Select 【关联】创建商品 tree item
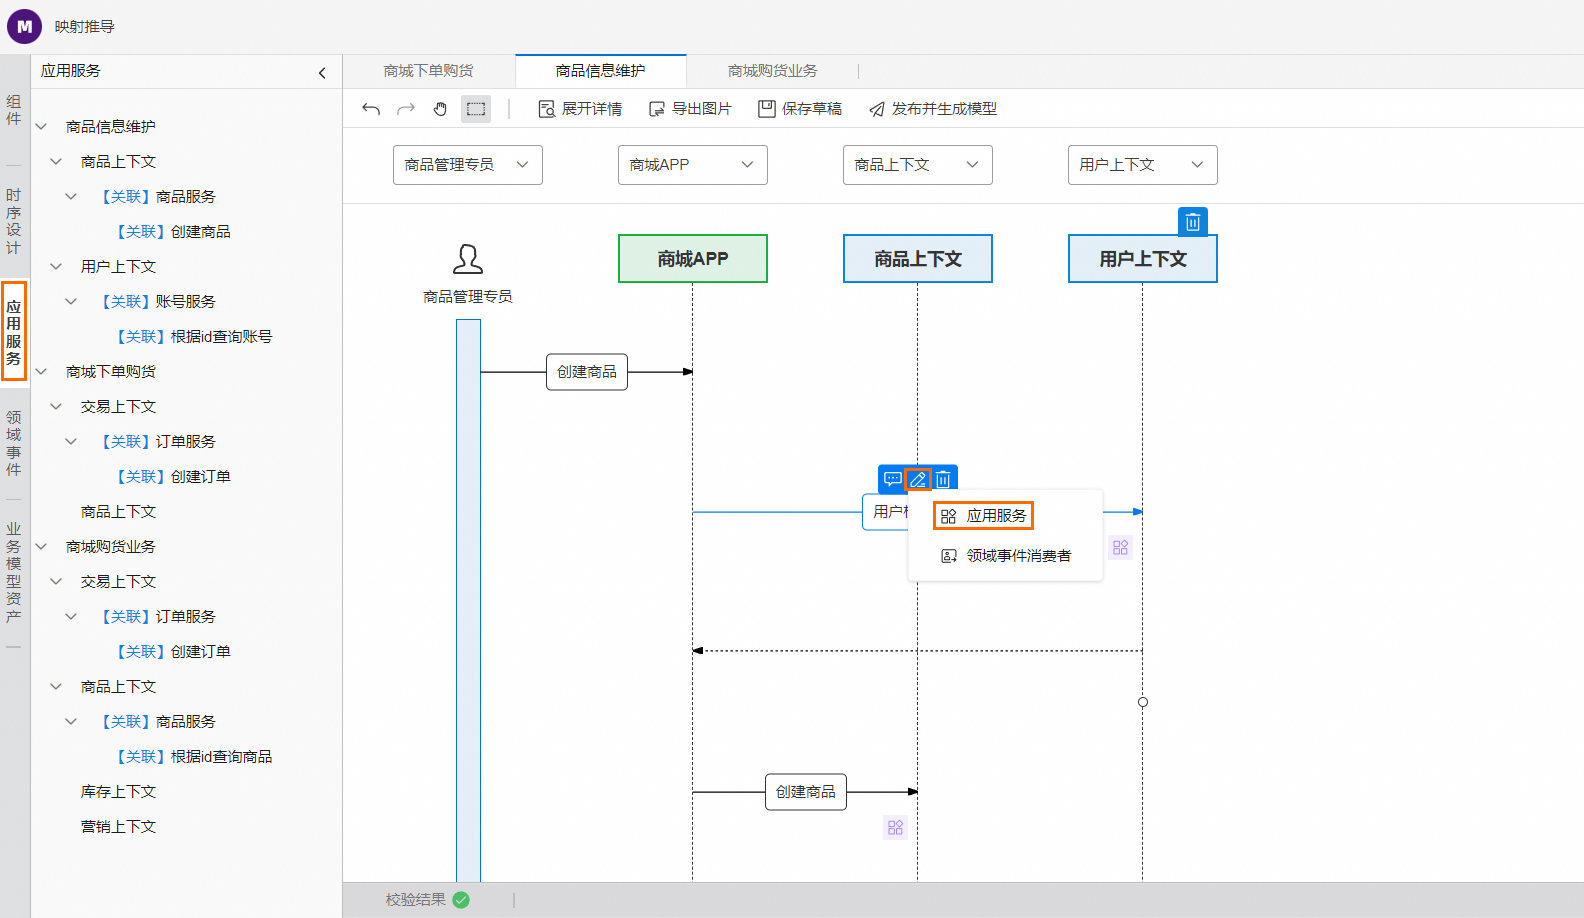The width and height of the screenshot is (1584, 918). (x=173, y=232)
